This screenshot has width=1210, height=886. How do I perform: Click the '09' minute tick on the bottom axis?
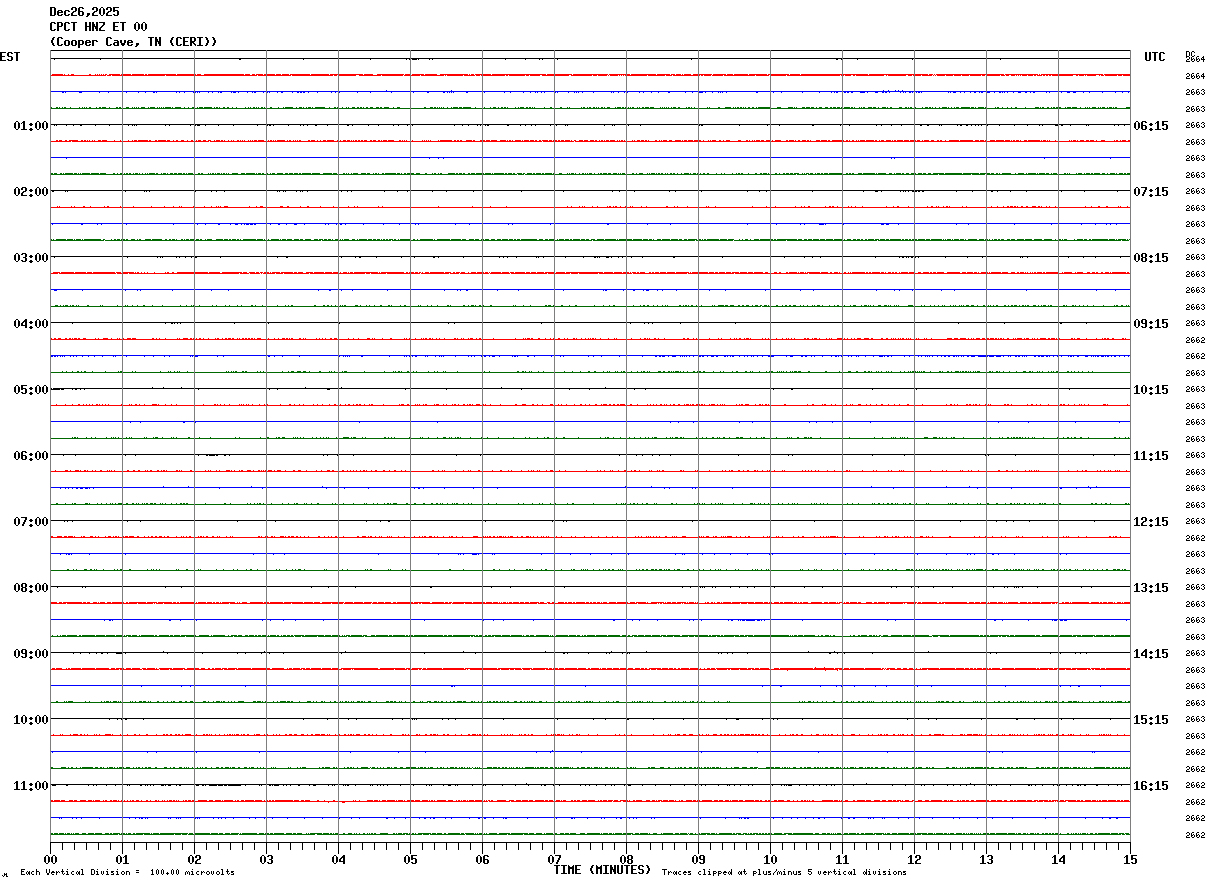click(699, 859)
